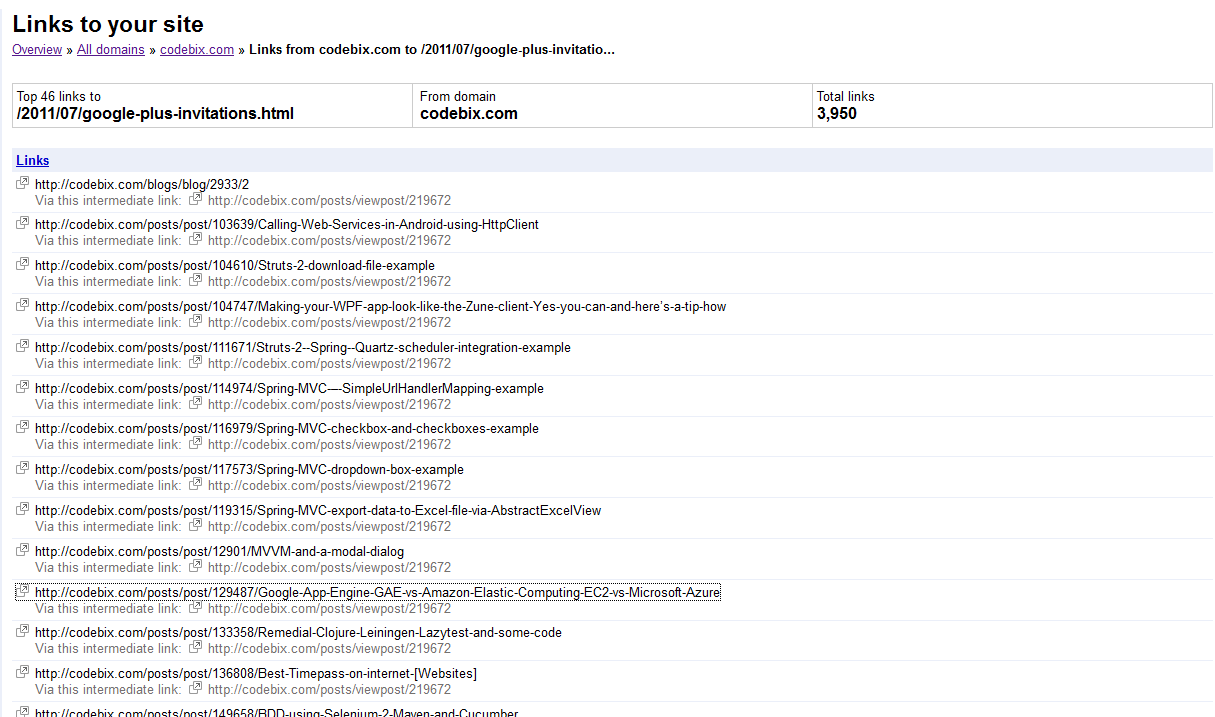Open the All domains breadcrumb link
This screenshot has height=717, width=1215.
click(111, 49)
